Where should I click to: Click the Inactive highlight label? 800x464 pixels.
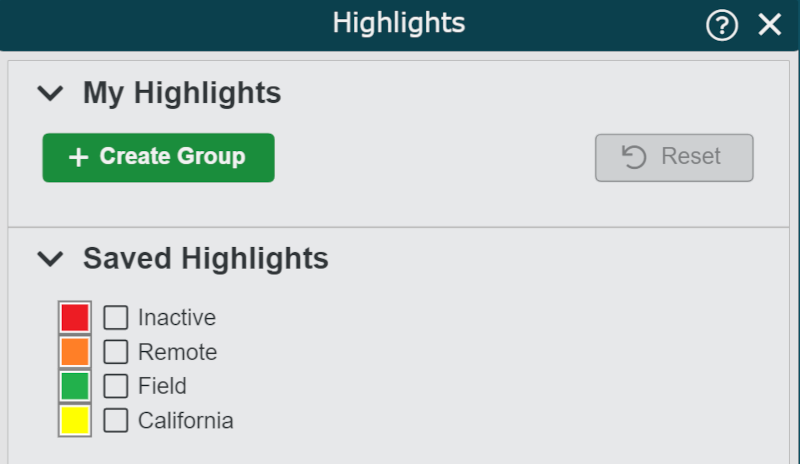(x=177, y=318)
